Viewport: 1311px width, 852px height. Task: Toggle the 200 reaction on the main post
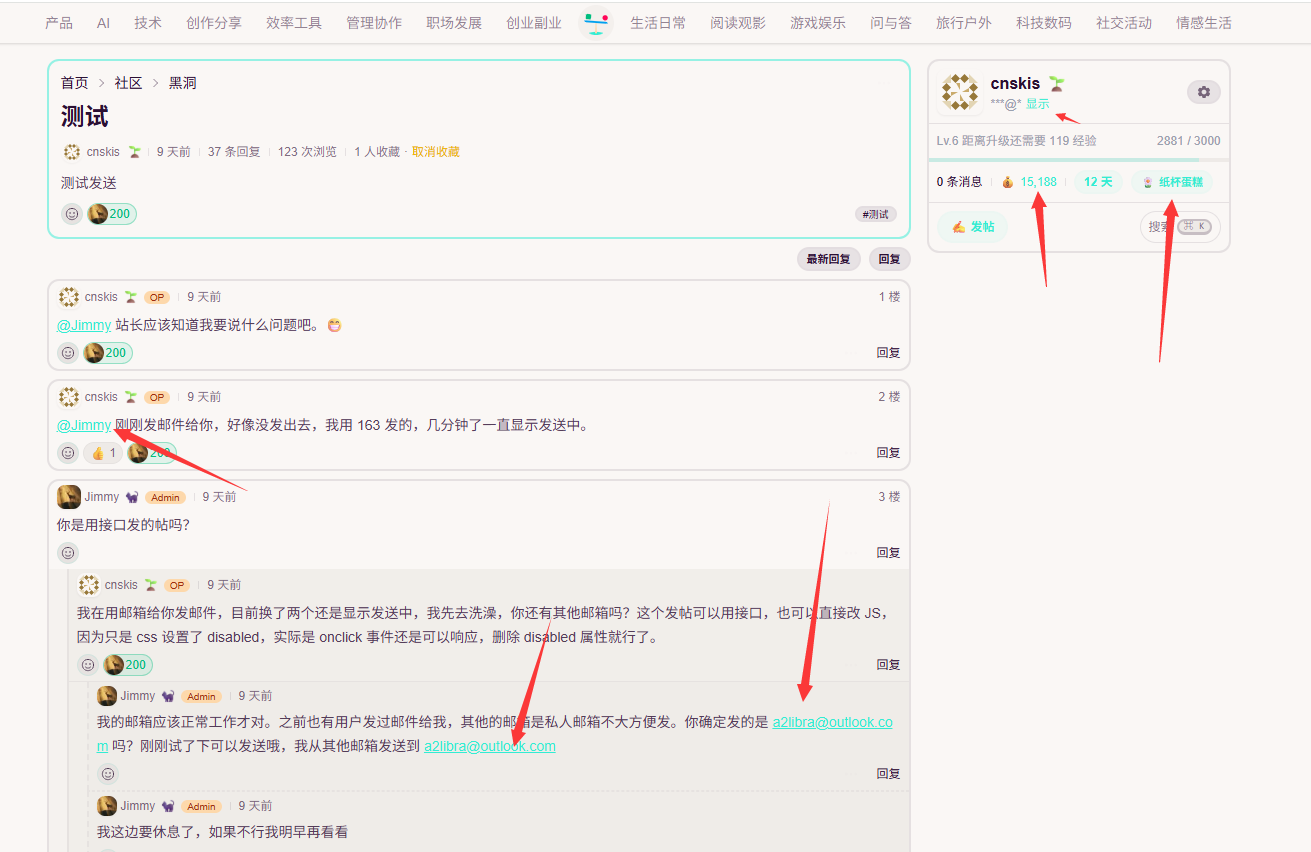(x=112, y=214)
